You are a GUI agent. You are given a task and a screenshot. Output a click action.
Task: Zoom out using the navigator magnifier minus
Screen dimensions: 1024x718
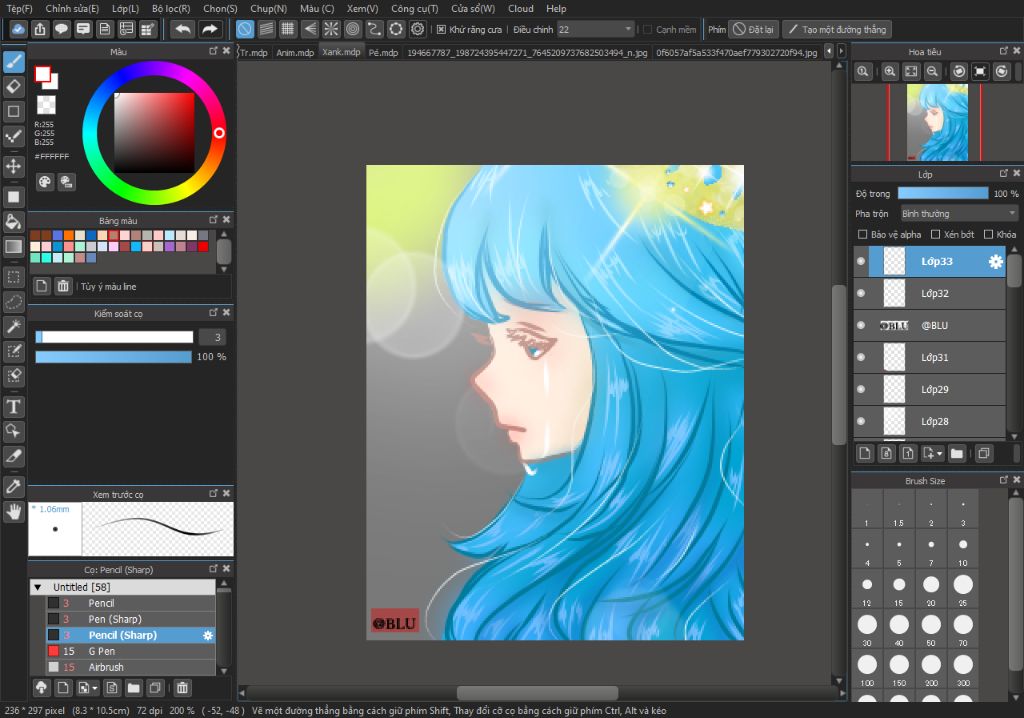(x=933, y=72)
